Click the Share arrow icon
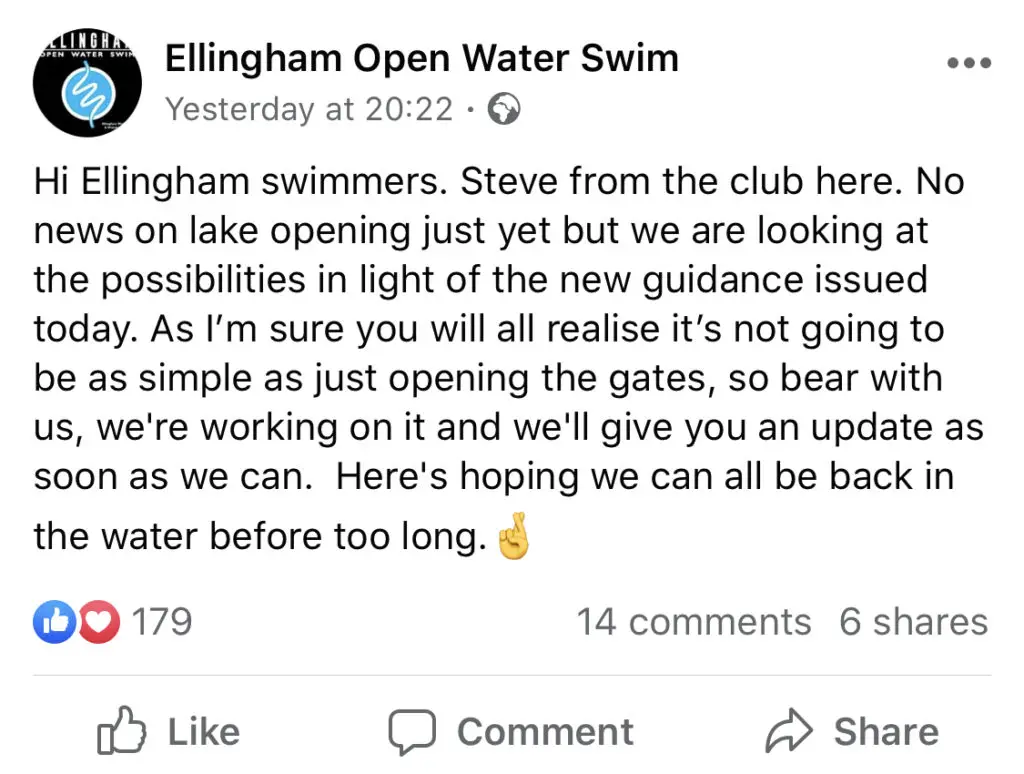This screenshot has height=774, width=1024. click(789, 730)
